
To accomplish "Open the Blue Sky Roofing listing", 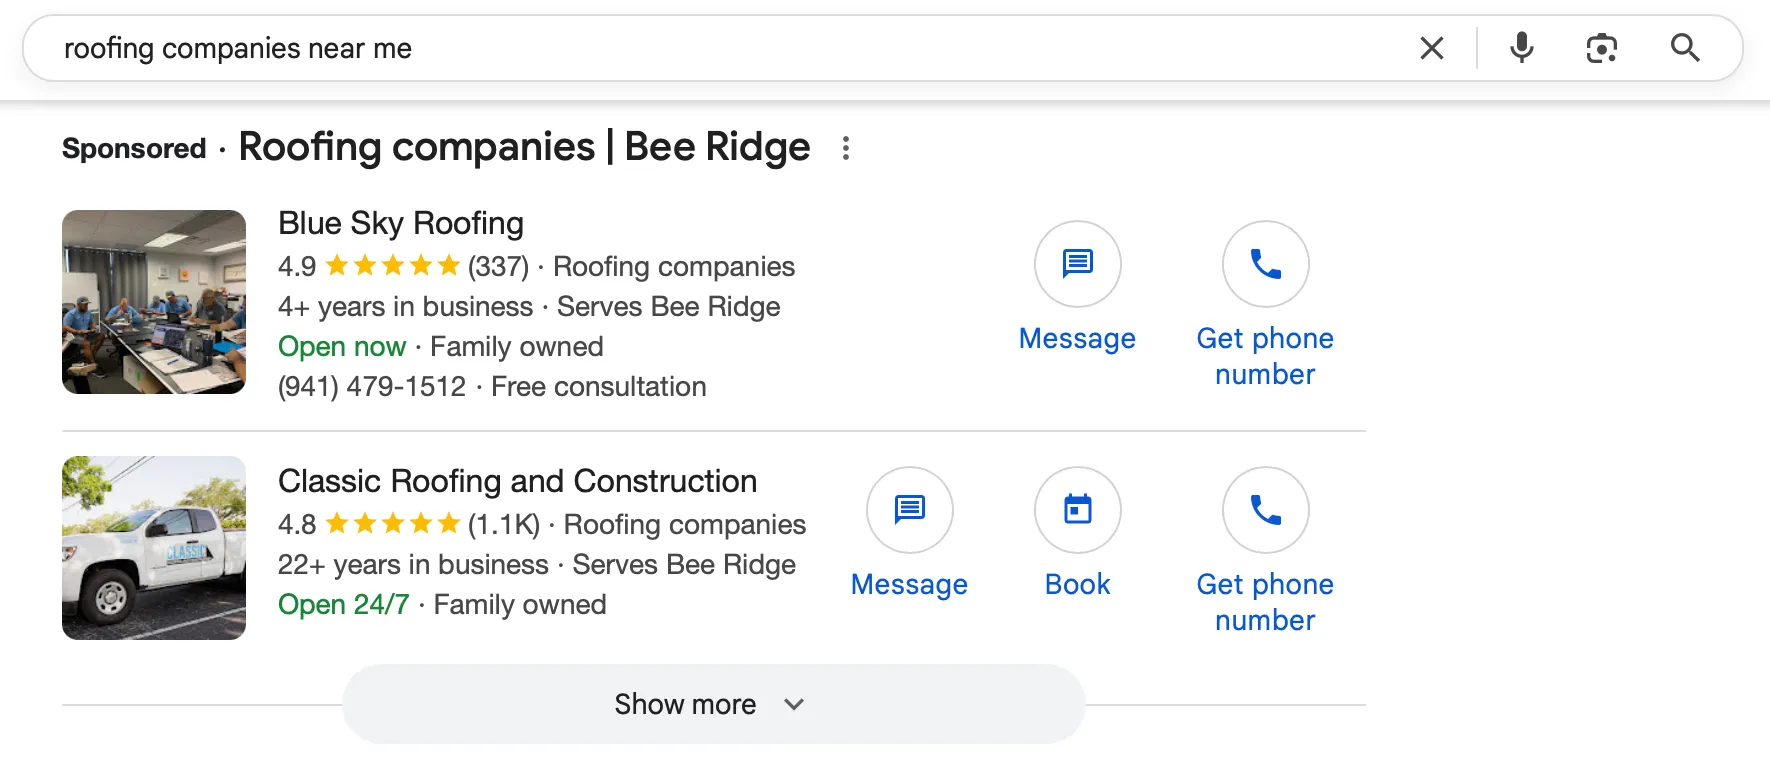I will click(x=400, y=223).
